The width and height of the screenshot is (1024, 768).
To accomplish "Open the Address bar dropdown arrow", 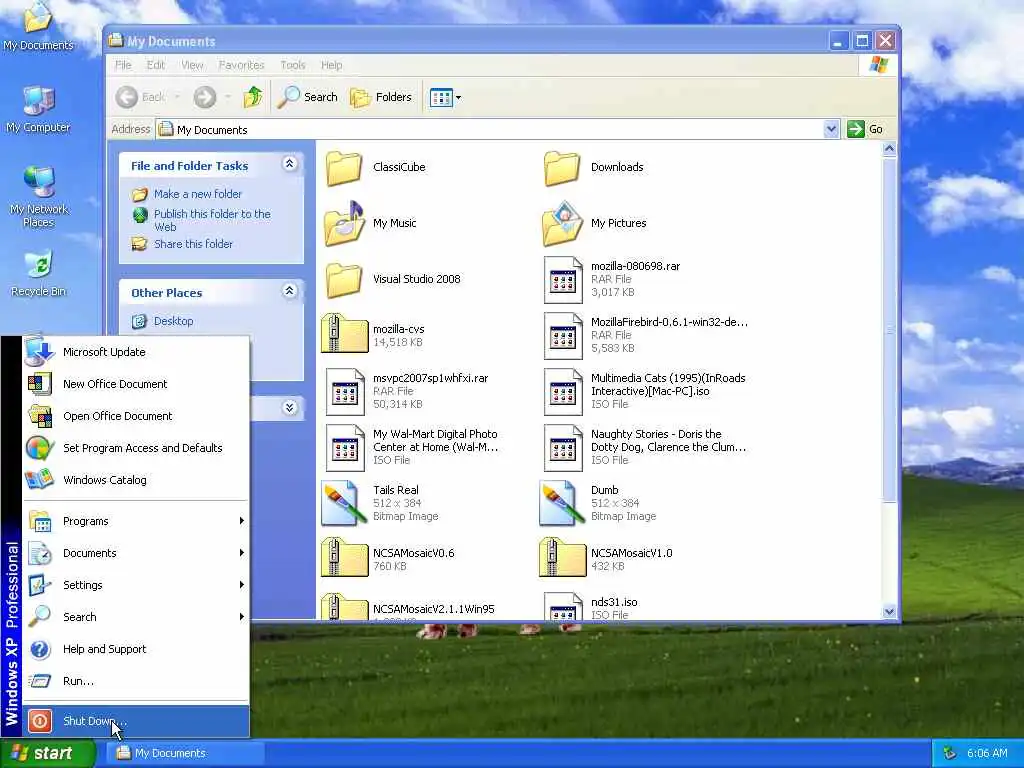I will pyautogui.click(x=831, y=129).
